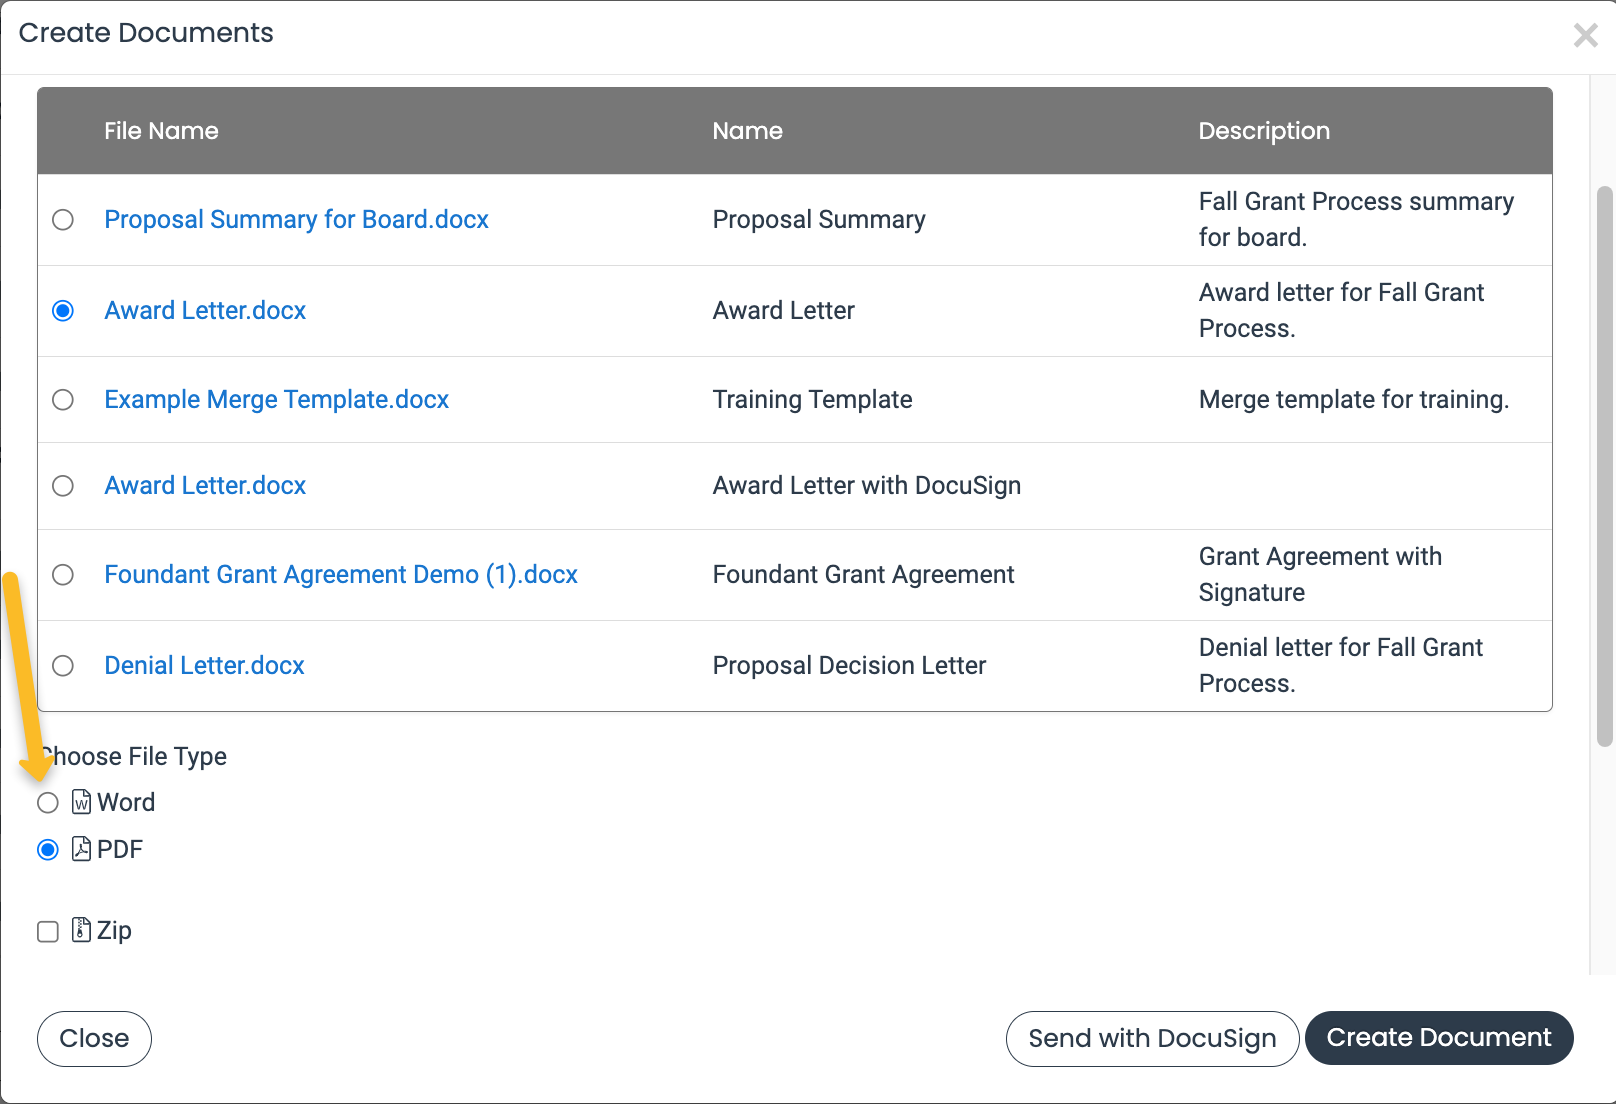
Task: Select the Award Letter with DocuSign radio button
Action: (63, 486)
